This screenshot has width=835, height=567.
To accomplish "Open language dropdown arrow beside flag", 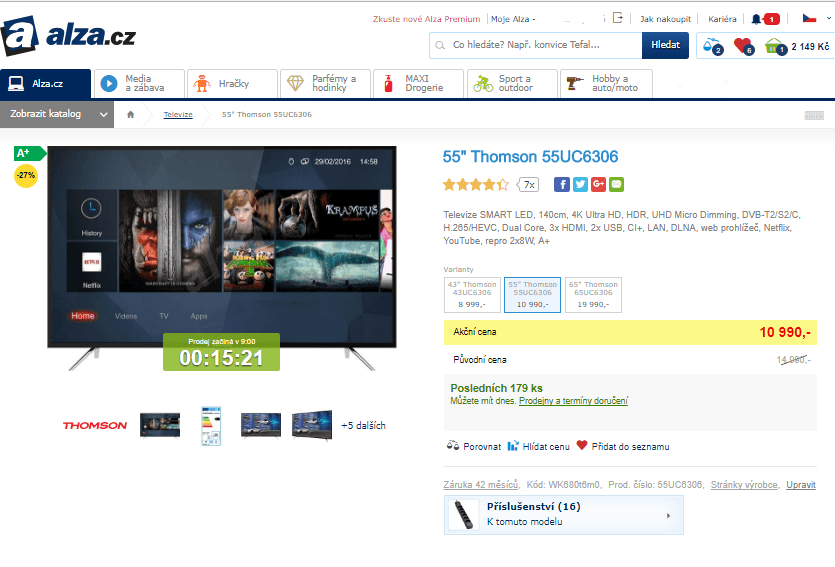I will tap(828, 18).
